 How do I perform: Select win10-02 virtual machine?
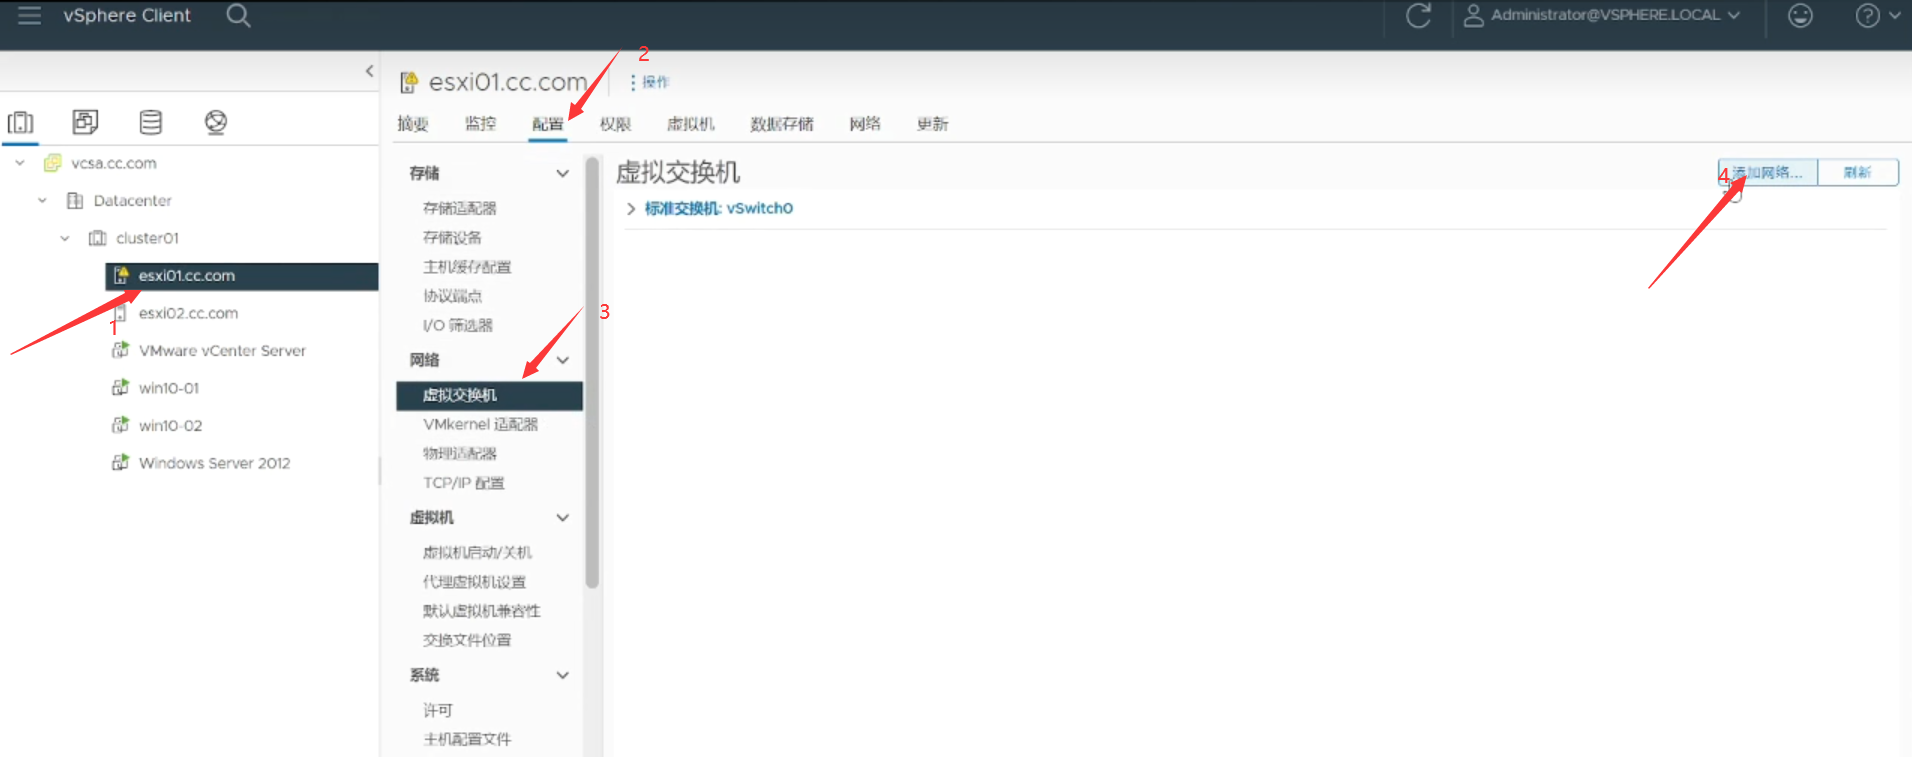(170, 425)
